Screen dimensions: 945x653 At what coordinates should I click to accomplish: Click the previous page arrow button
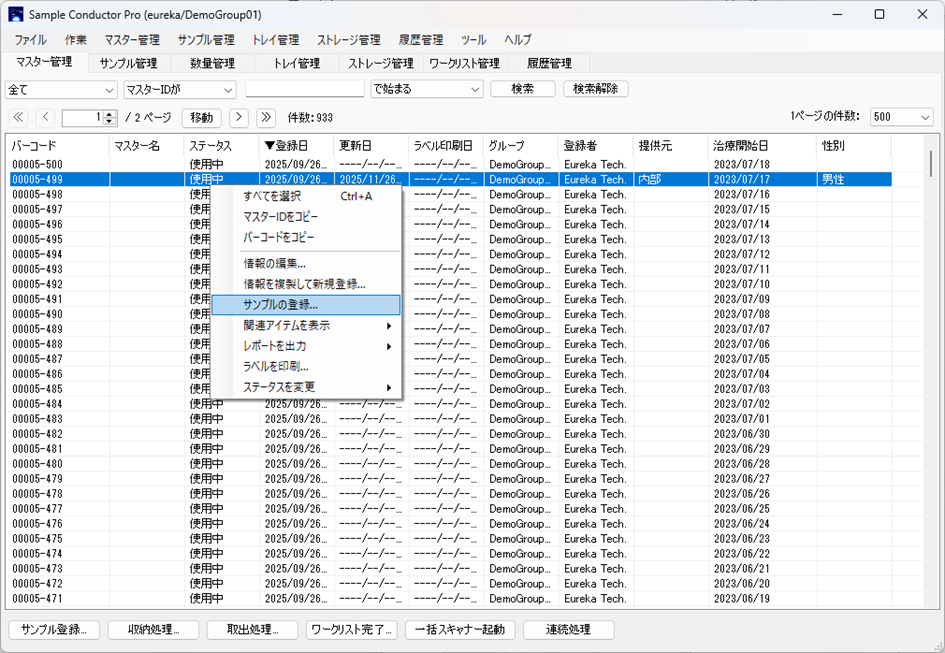[x=44, y=118]
